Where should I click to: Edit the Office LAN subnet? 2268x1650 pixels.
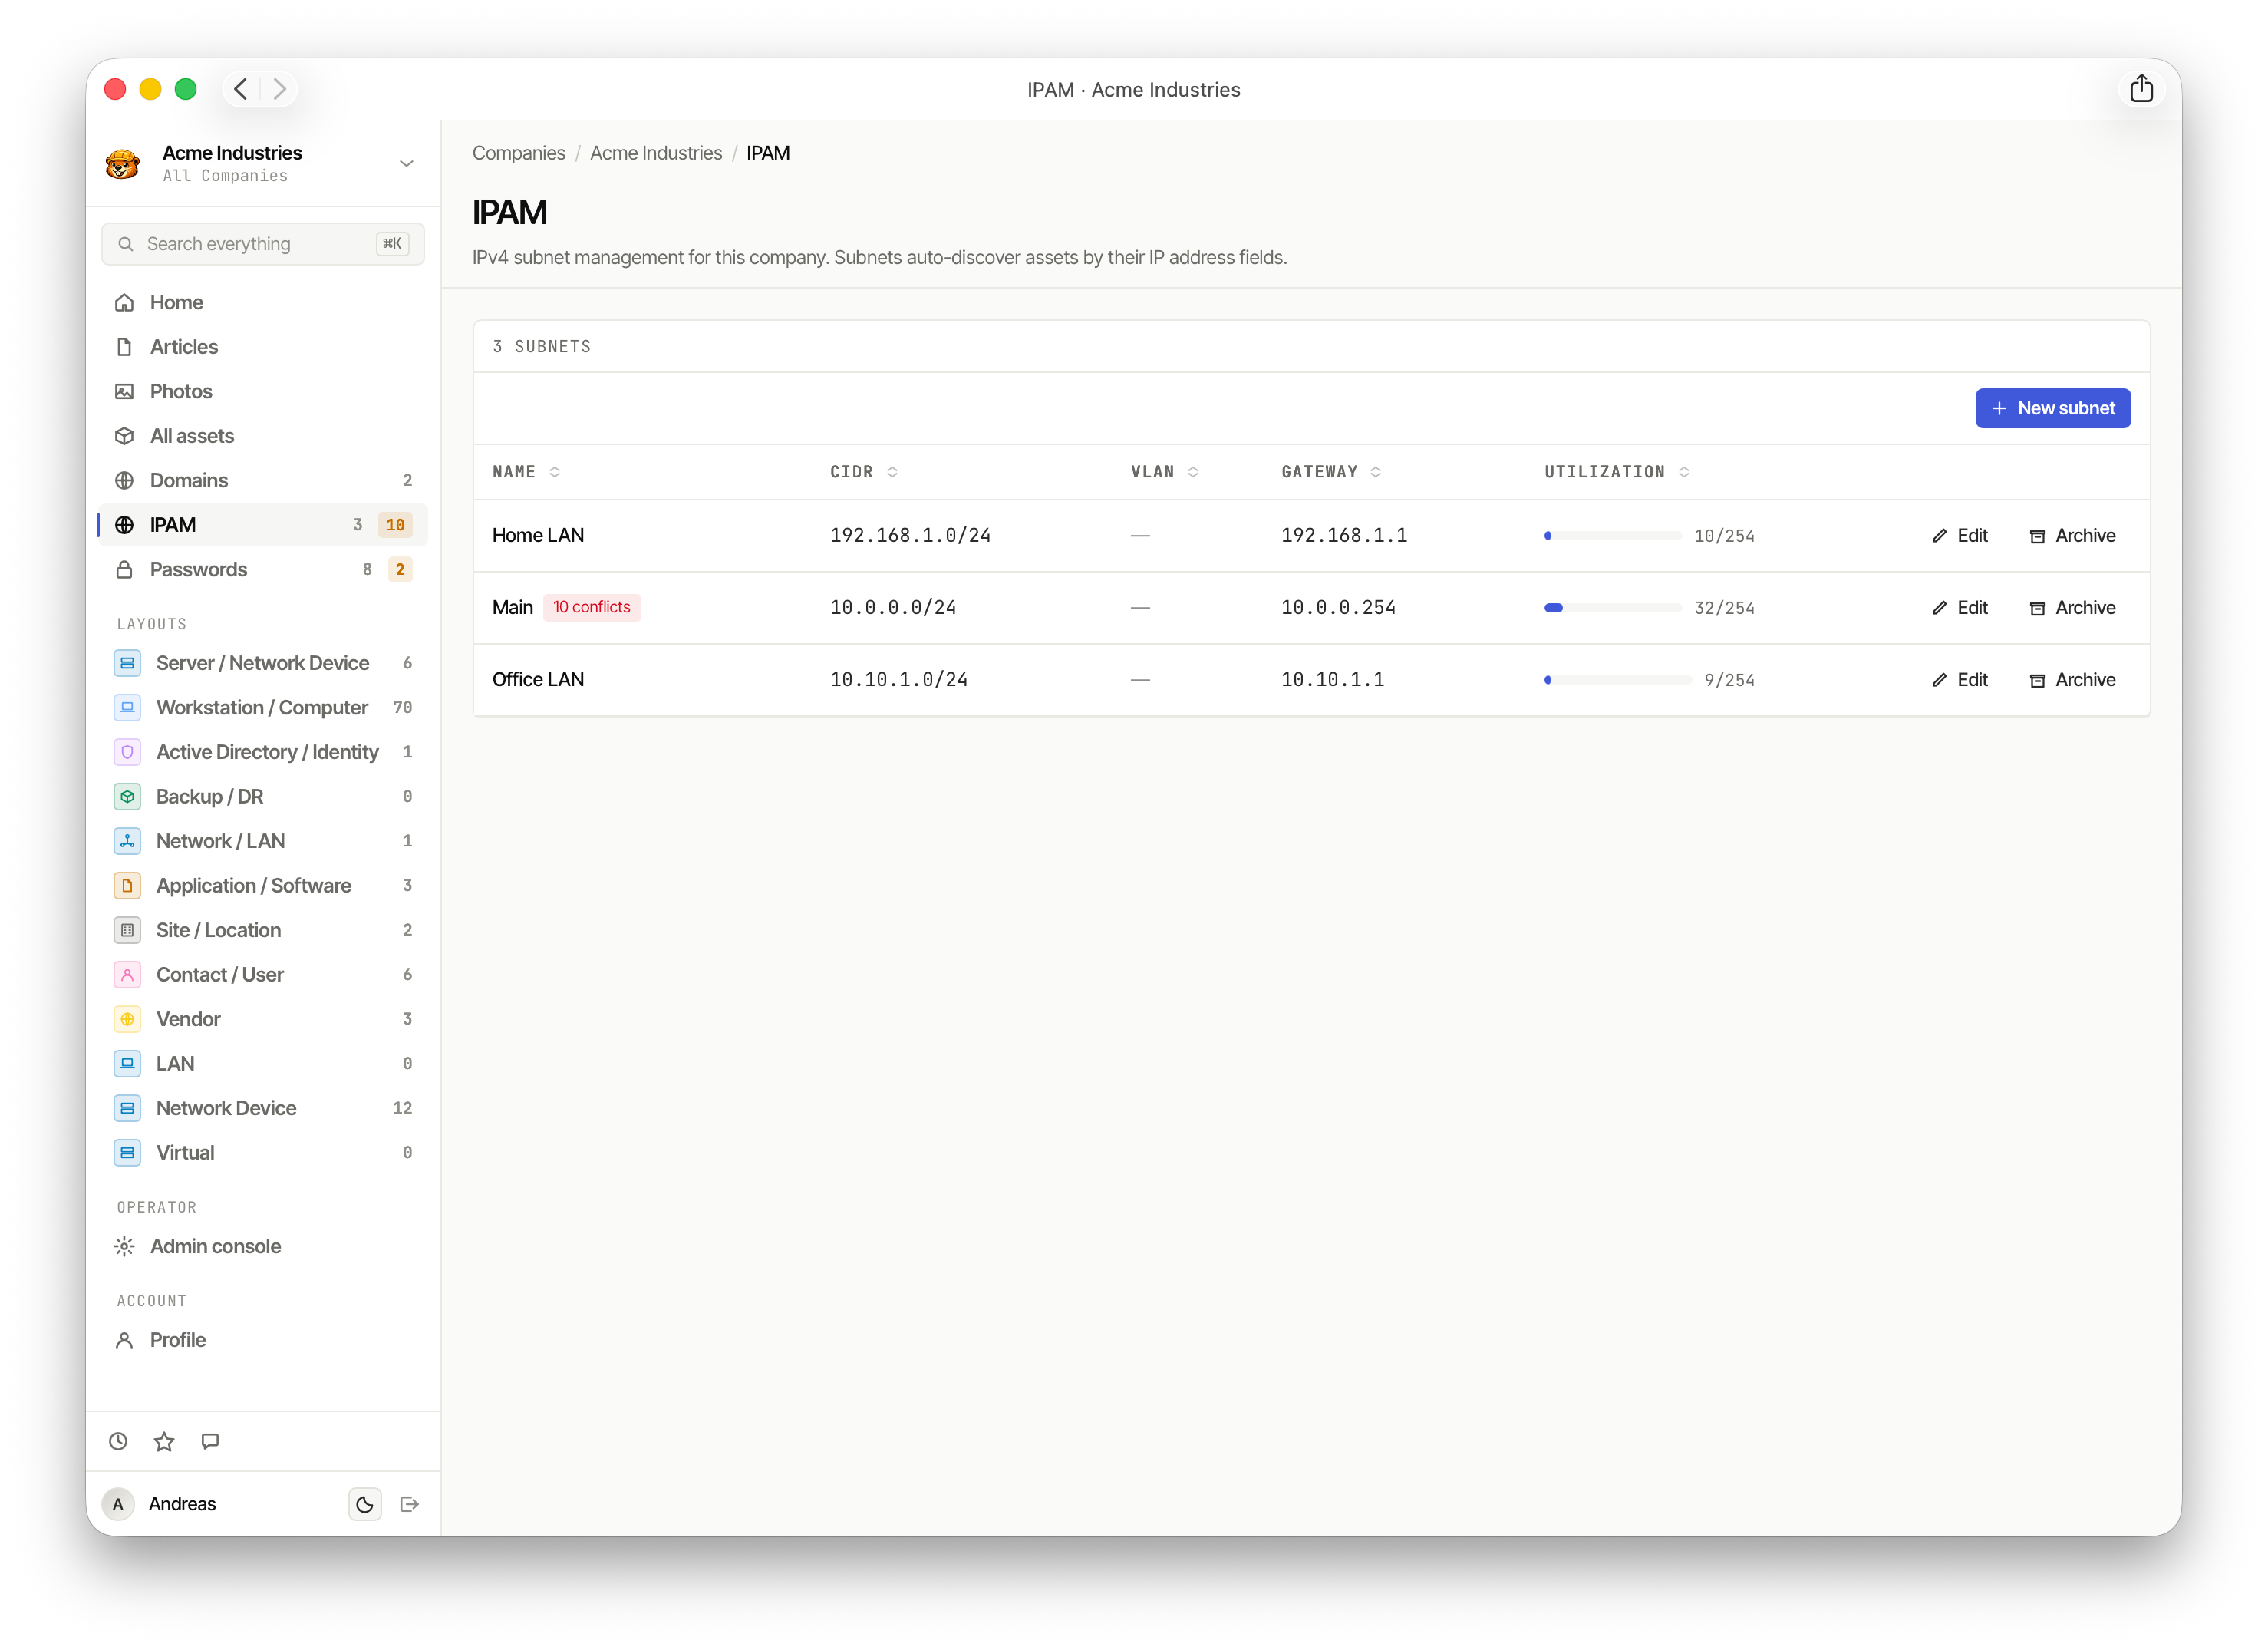(x=1959, y=680)
